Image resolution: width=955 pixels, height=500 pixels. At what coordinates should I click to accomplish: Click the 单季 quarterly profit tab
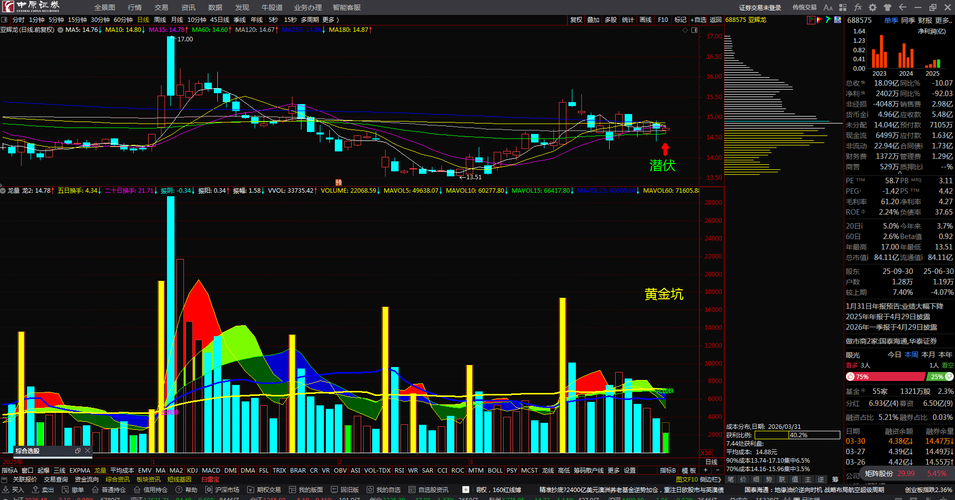[890, 20]
